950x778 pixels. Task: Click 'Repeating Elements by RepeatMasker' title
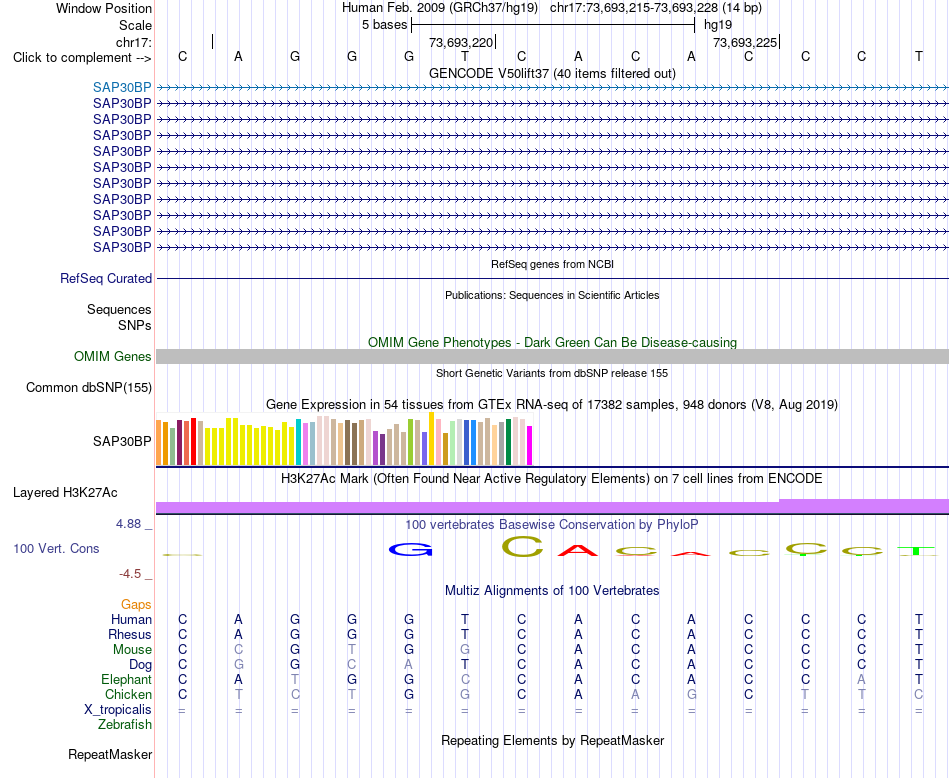tap(552, 740)
